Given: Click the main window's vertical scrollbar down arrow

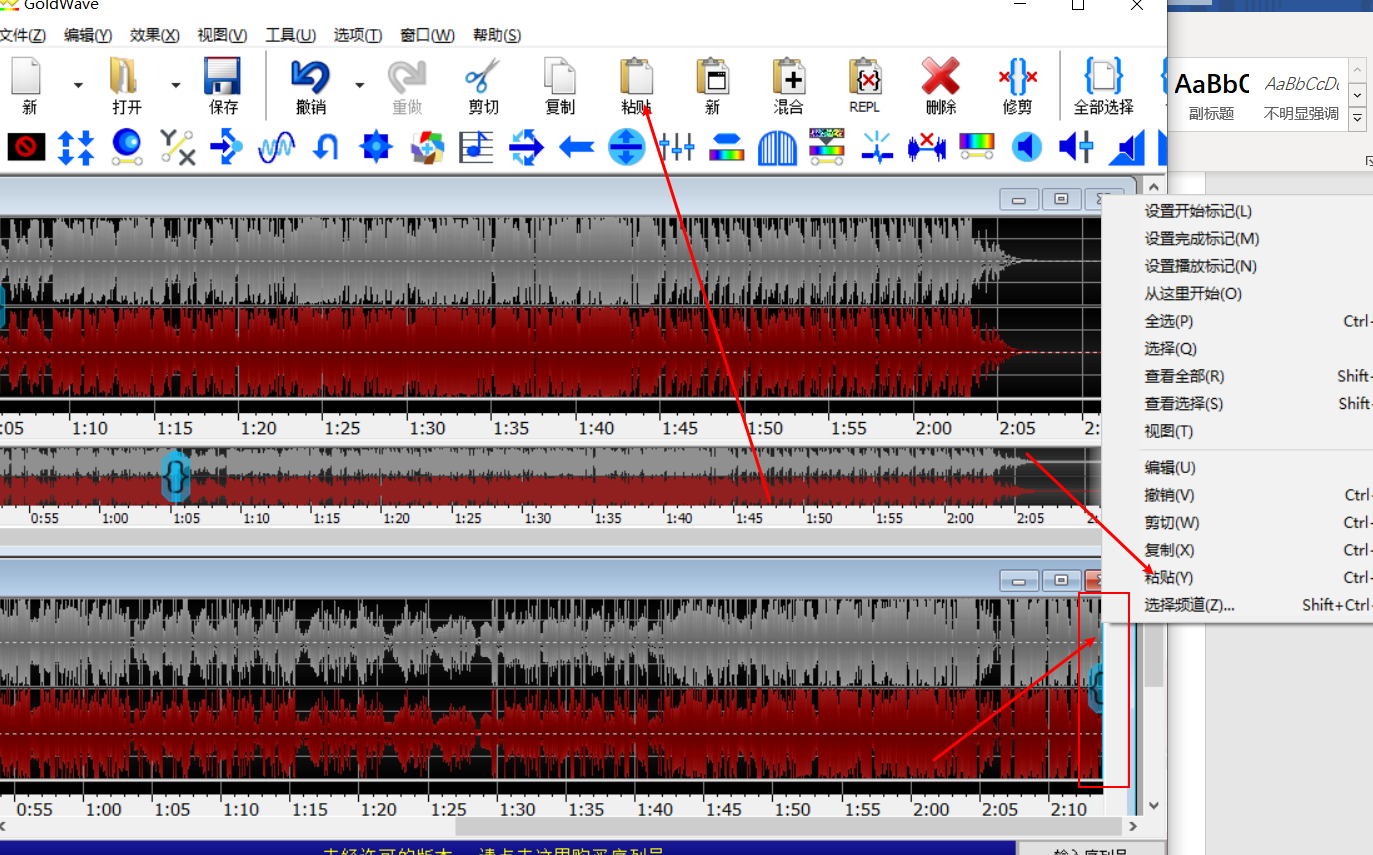Looking at the screenshot, I should (1153, 804).
